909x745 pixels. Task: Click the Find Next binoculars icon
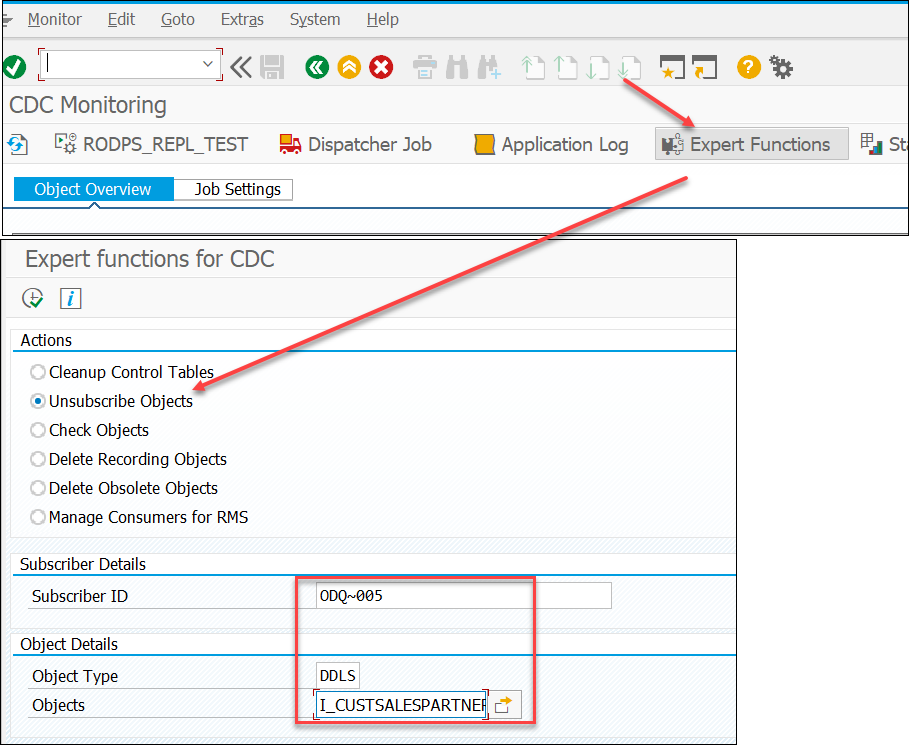tap(489, 67)
